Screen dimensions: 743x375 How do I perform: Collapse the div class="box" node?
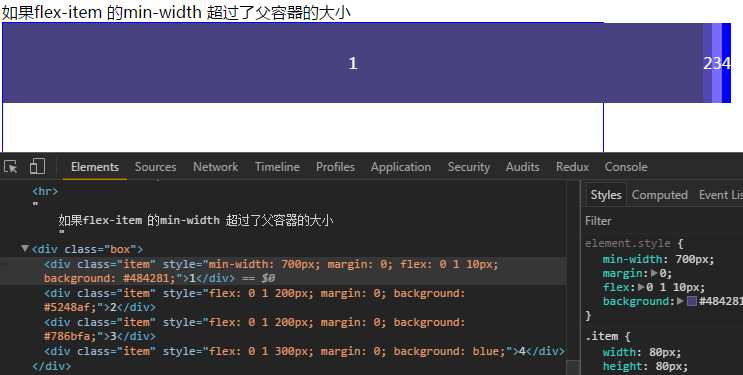tap(25, 248)
